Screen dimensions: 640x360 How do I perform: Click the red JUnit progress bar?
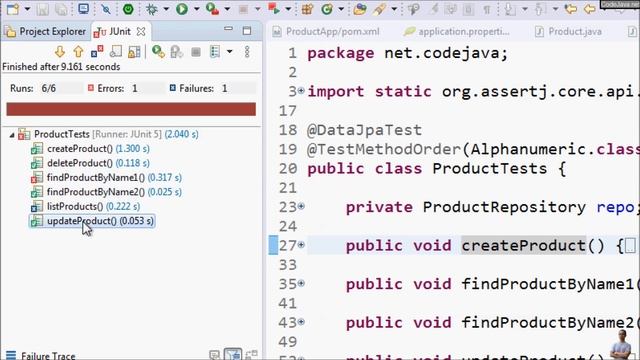coord(131,109)
